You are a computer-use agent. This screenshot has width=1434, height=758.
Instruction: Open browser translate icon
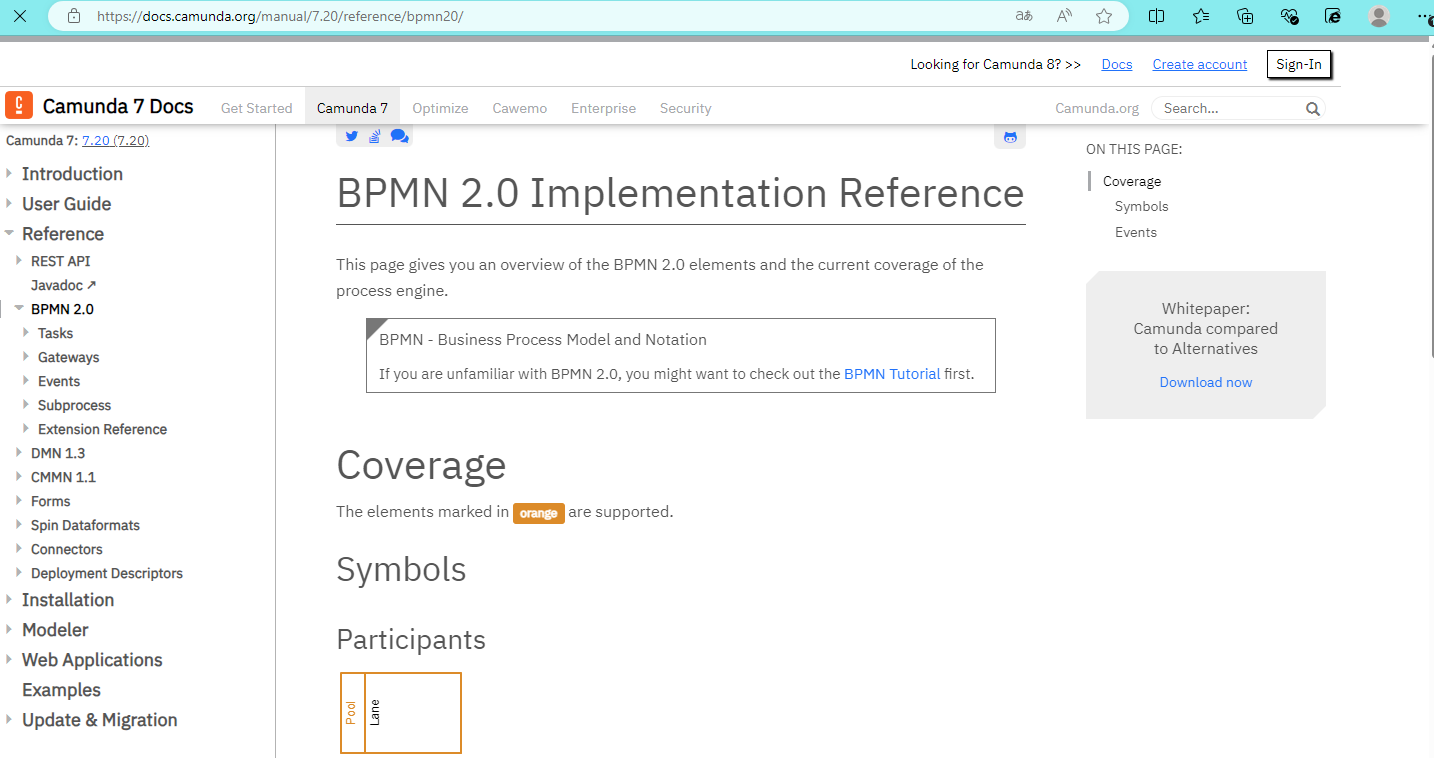[x=1024, y=16]
